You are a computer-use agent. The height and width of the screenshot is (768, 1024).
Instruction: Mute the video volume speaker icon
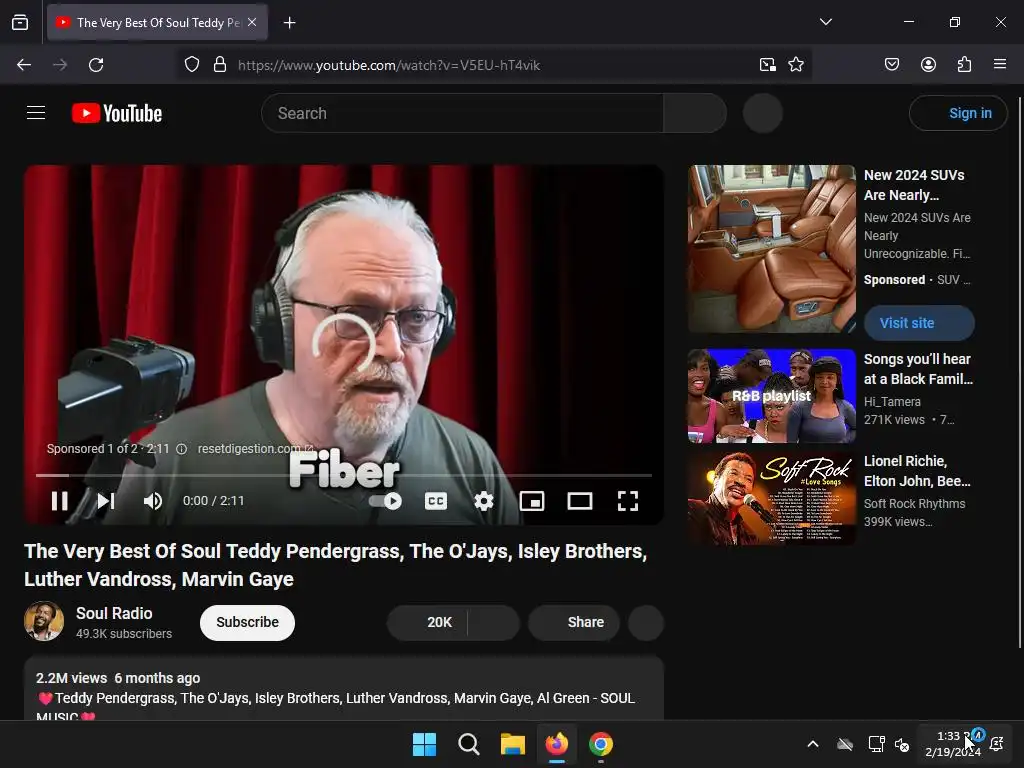(x=153, y=501)
